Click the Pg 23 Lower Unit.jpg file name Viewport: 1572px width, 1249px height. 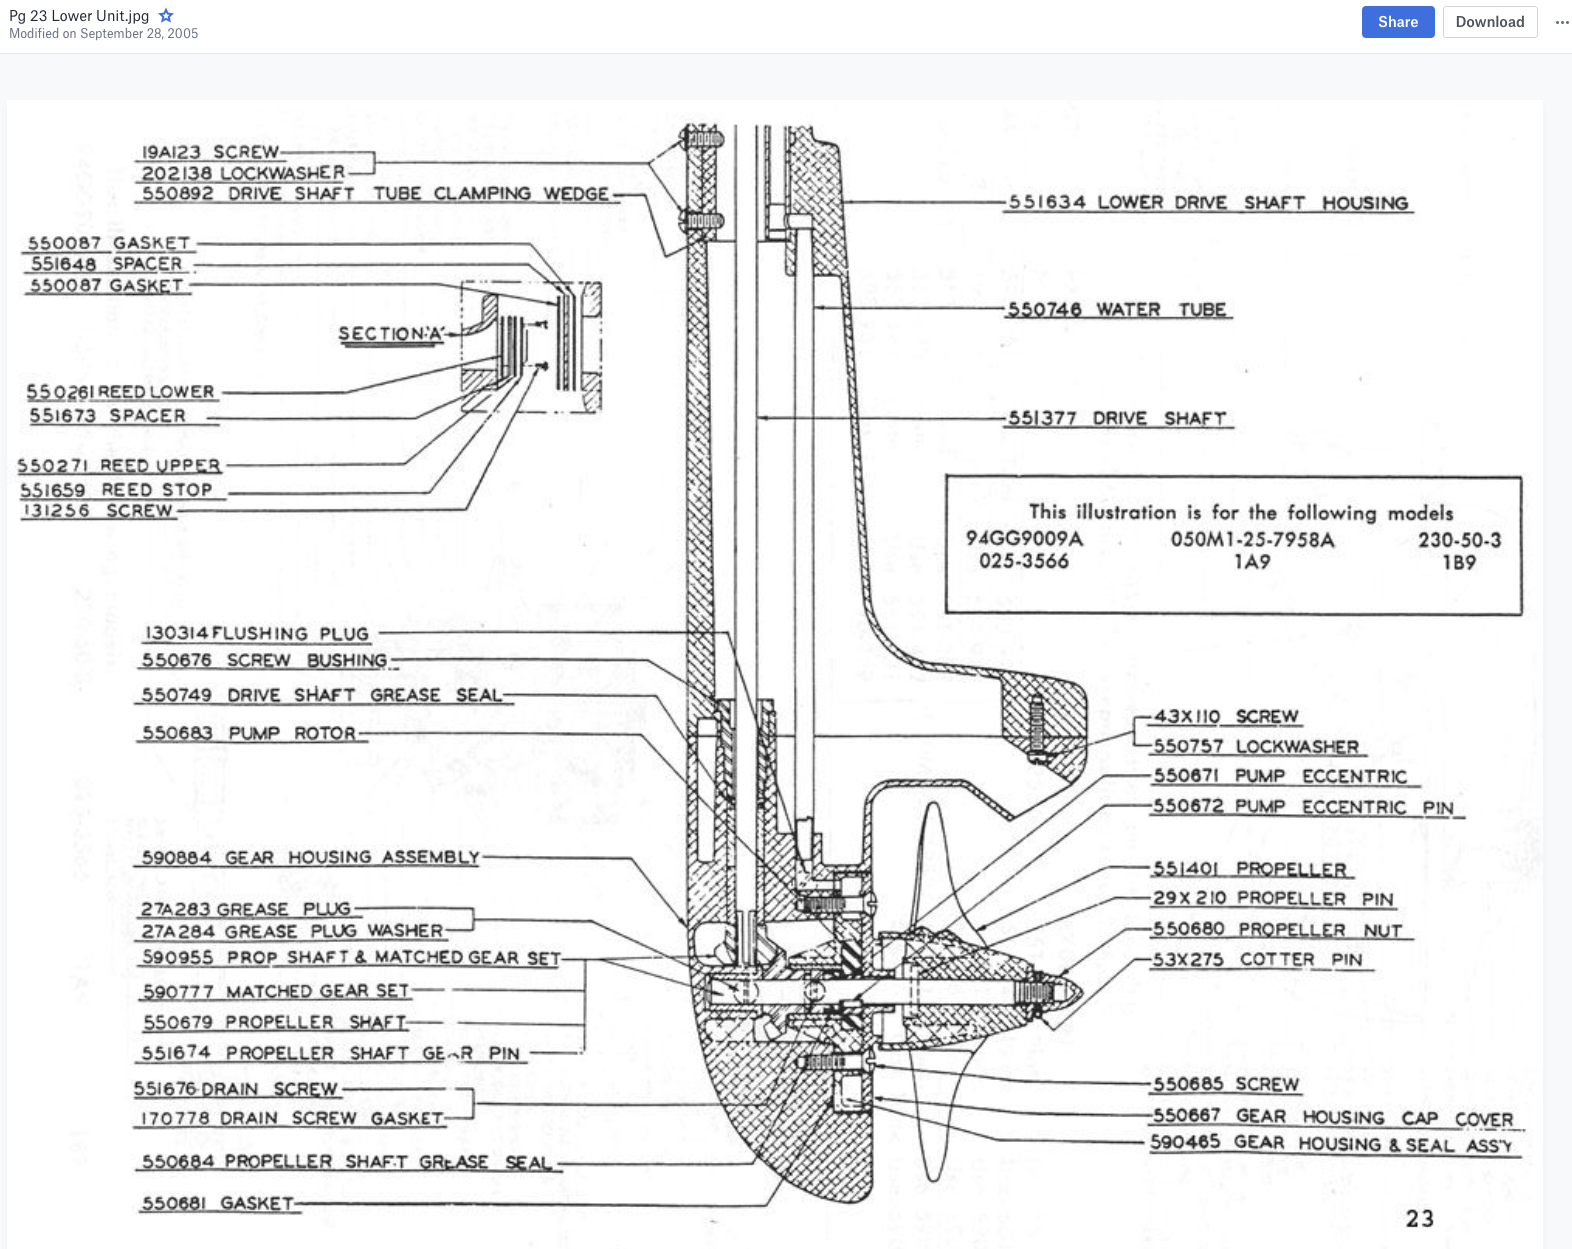79,16
